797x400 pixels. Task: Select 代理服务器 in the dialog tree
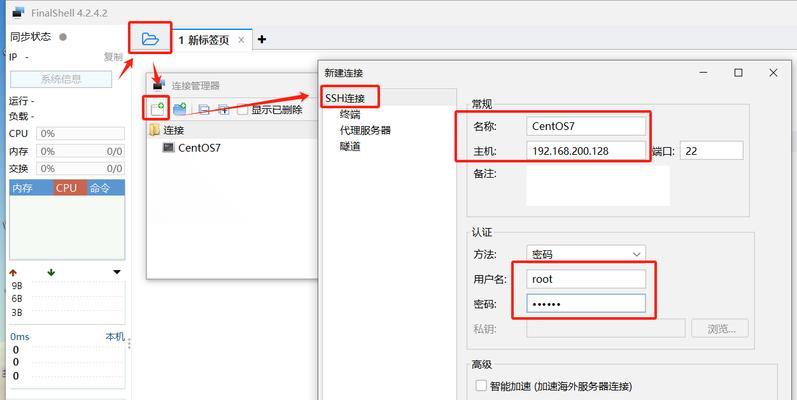pyautogui.click(x=365, y=130)
